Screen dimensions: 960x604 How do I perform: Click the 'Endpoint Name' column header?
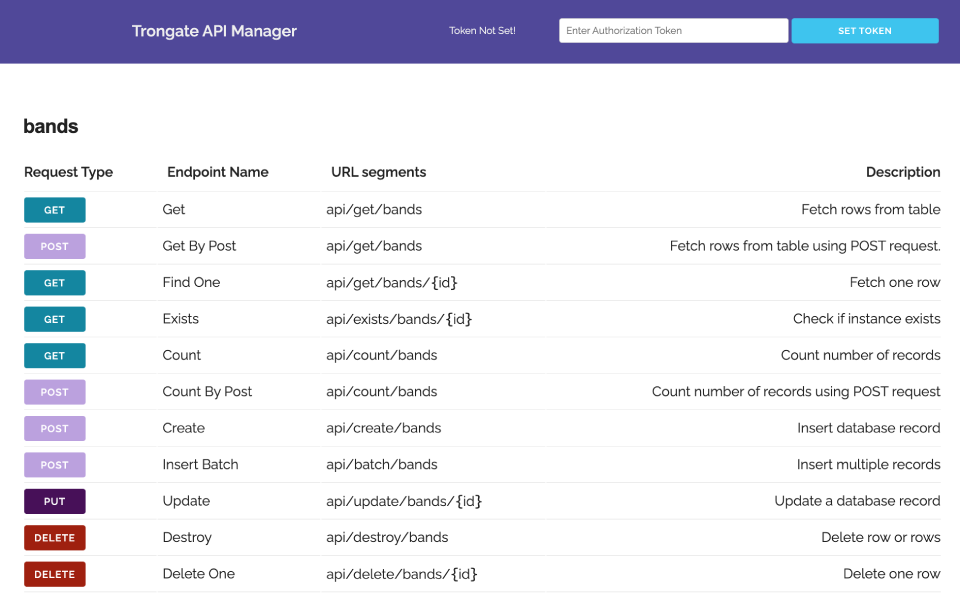point(218,172)
